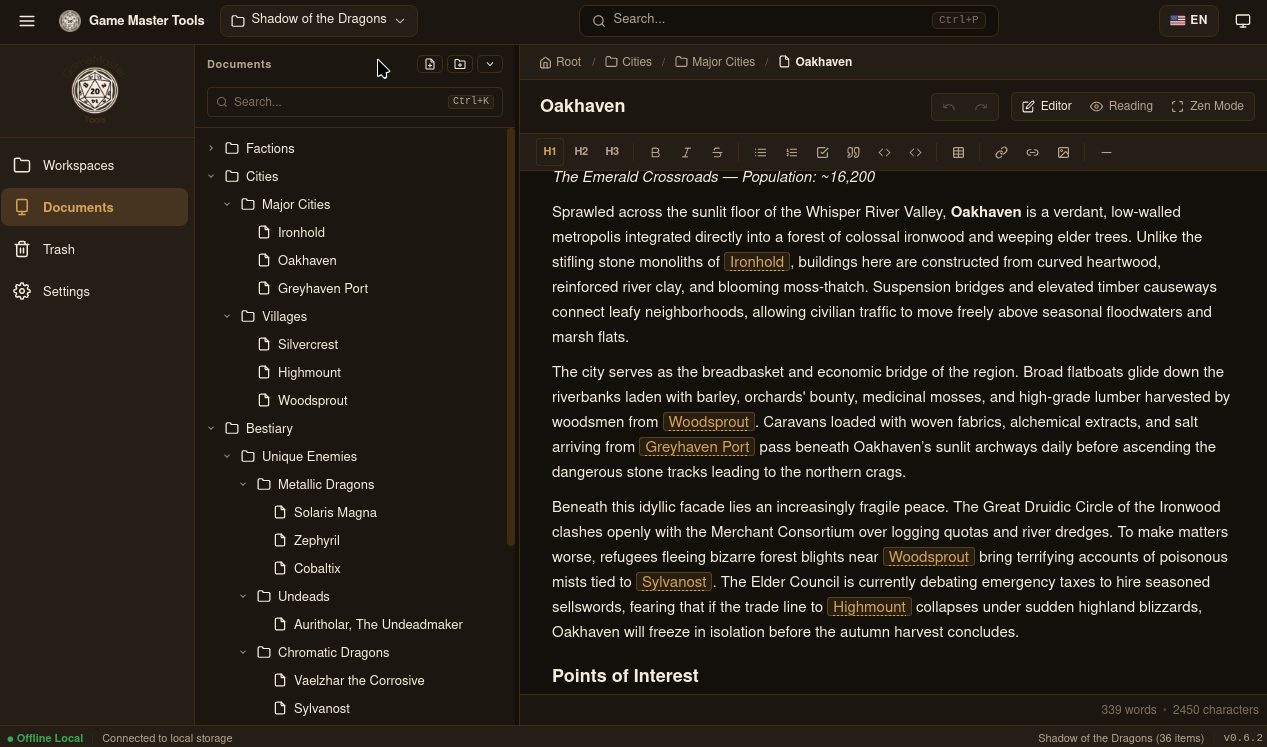Open Workspaces in the sidebar
Image resolution: width=1267 pixels, height=747 pixels.
tap(95, 165)
